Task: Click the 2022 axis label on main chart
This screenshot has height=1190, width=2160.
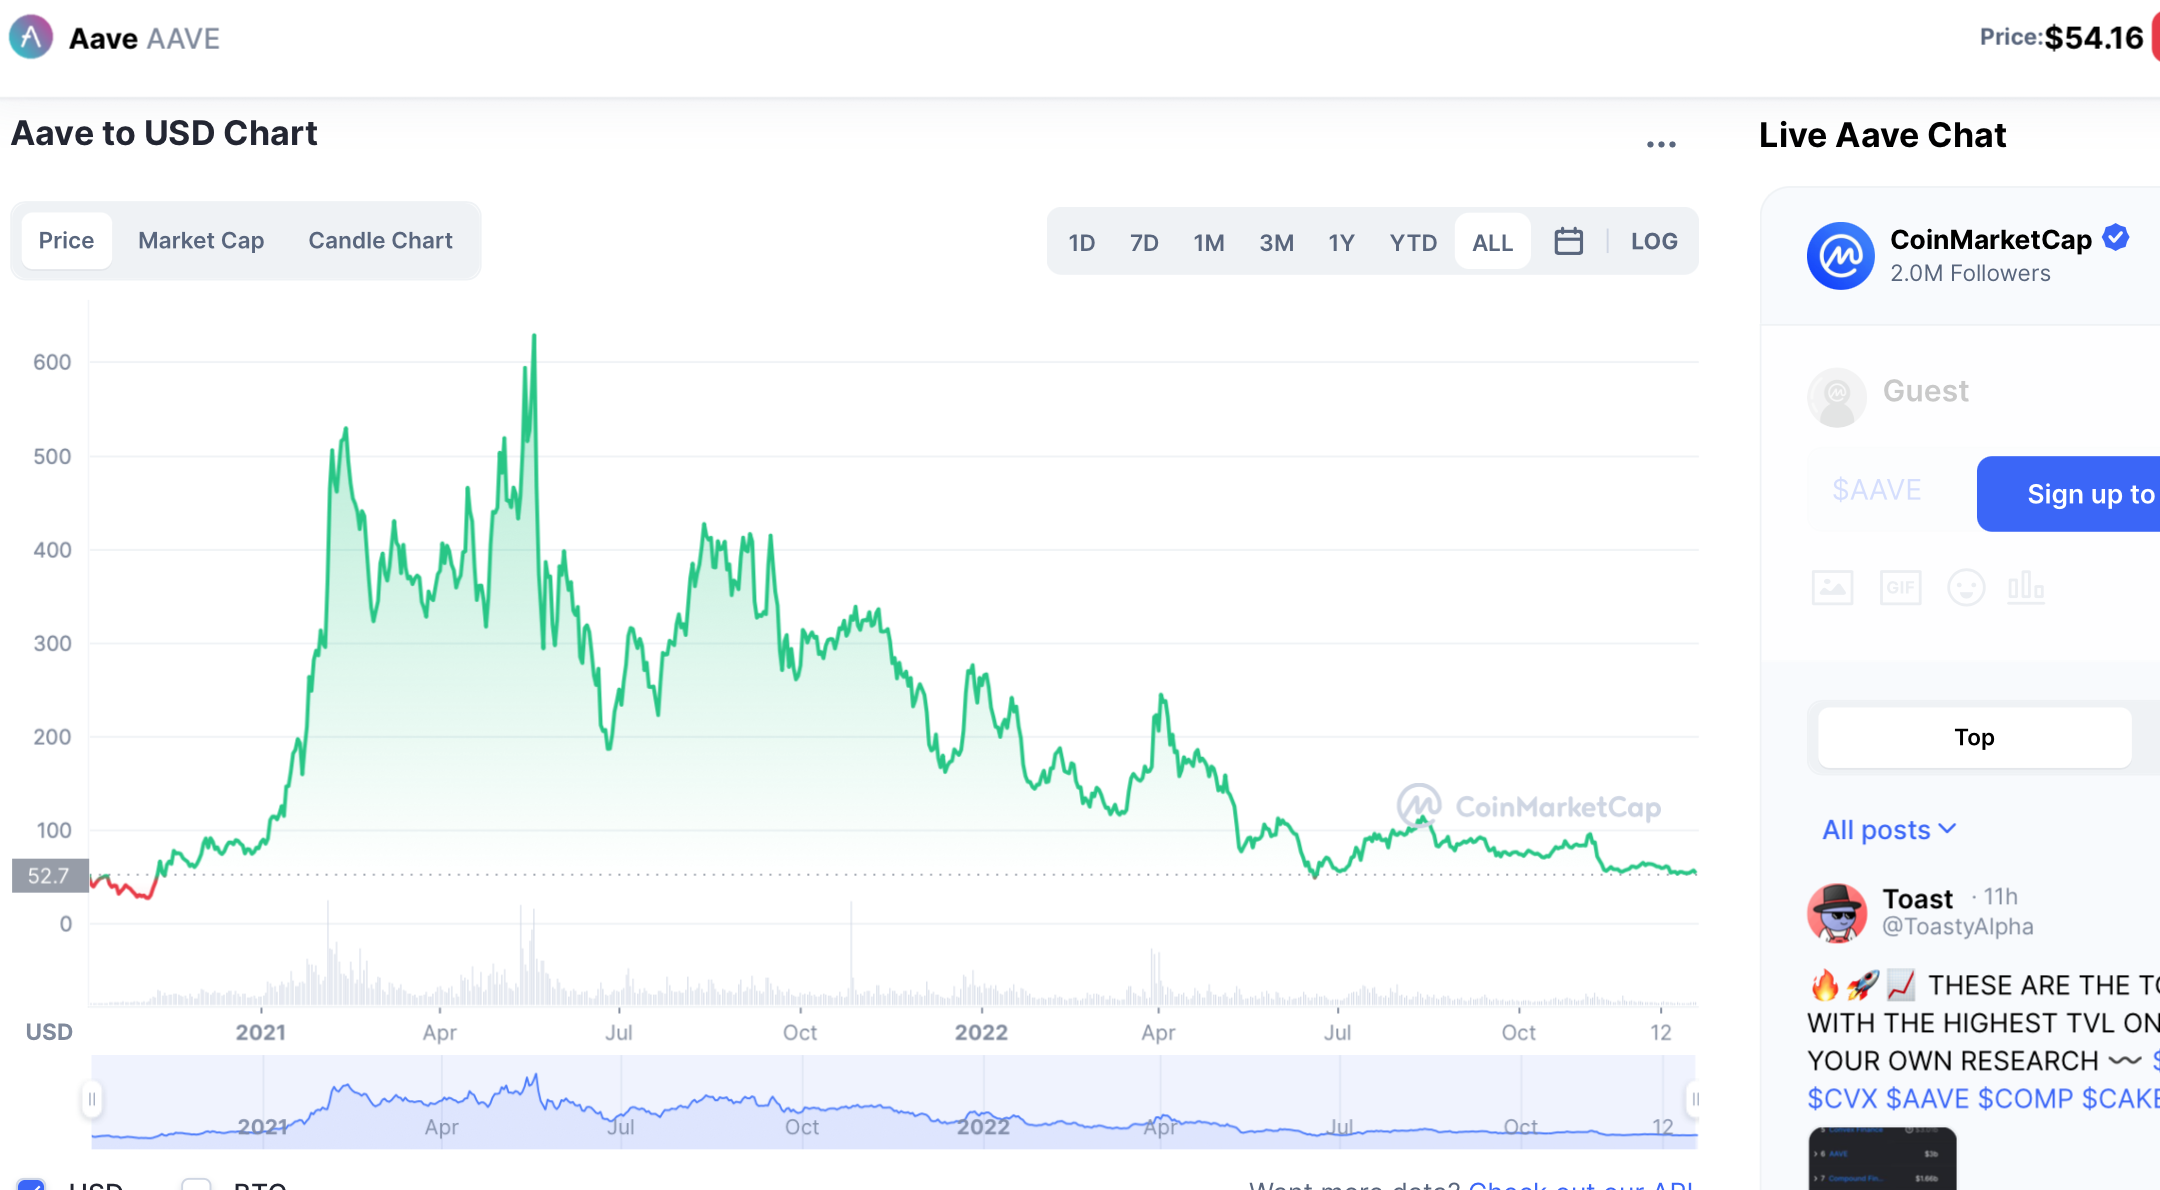Action: coord(981,1033)
